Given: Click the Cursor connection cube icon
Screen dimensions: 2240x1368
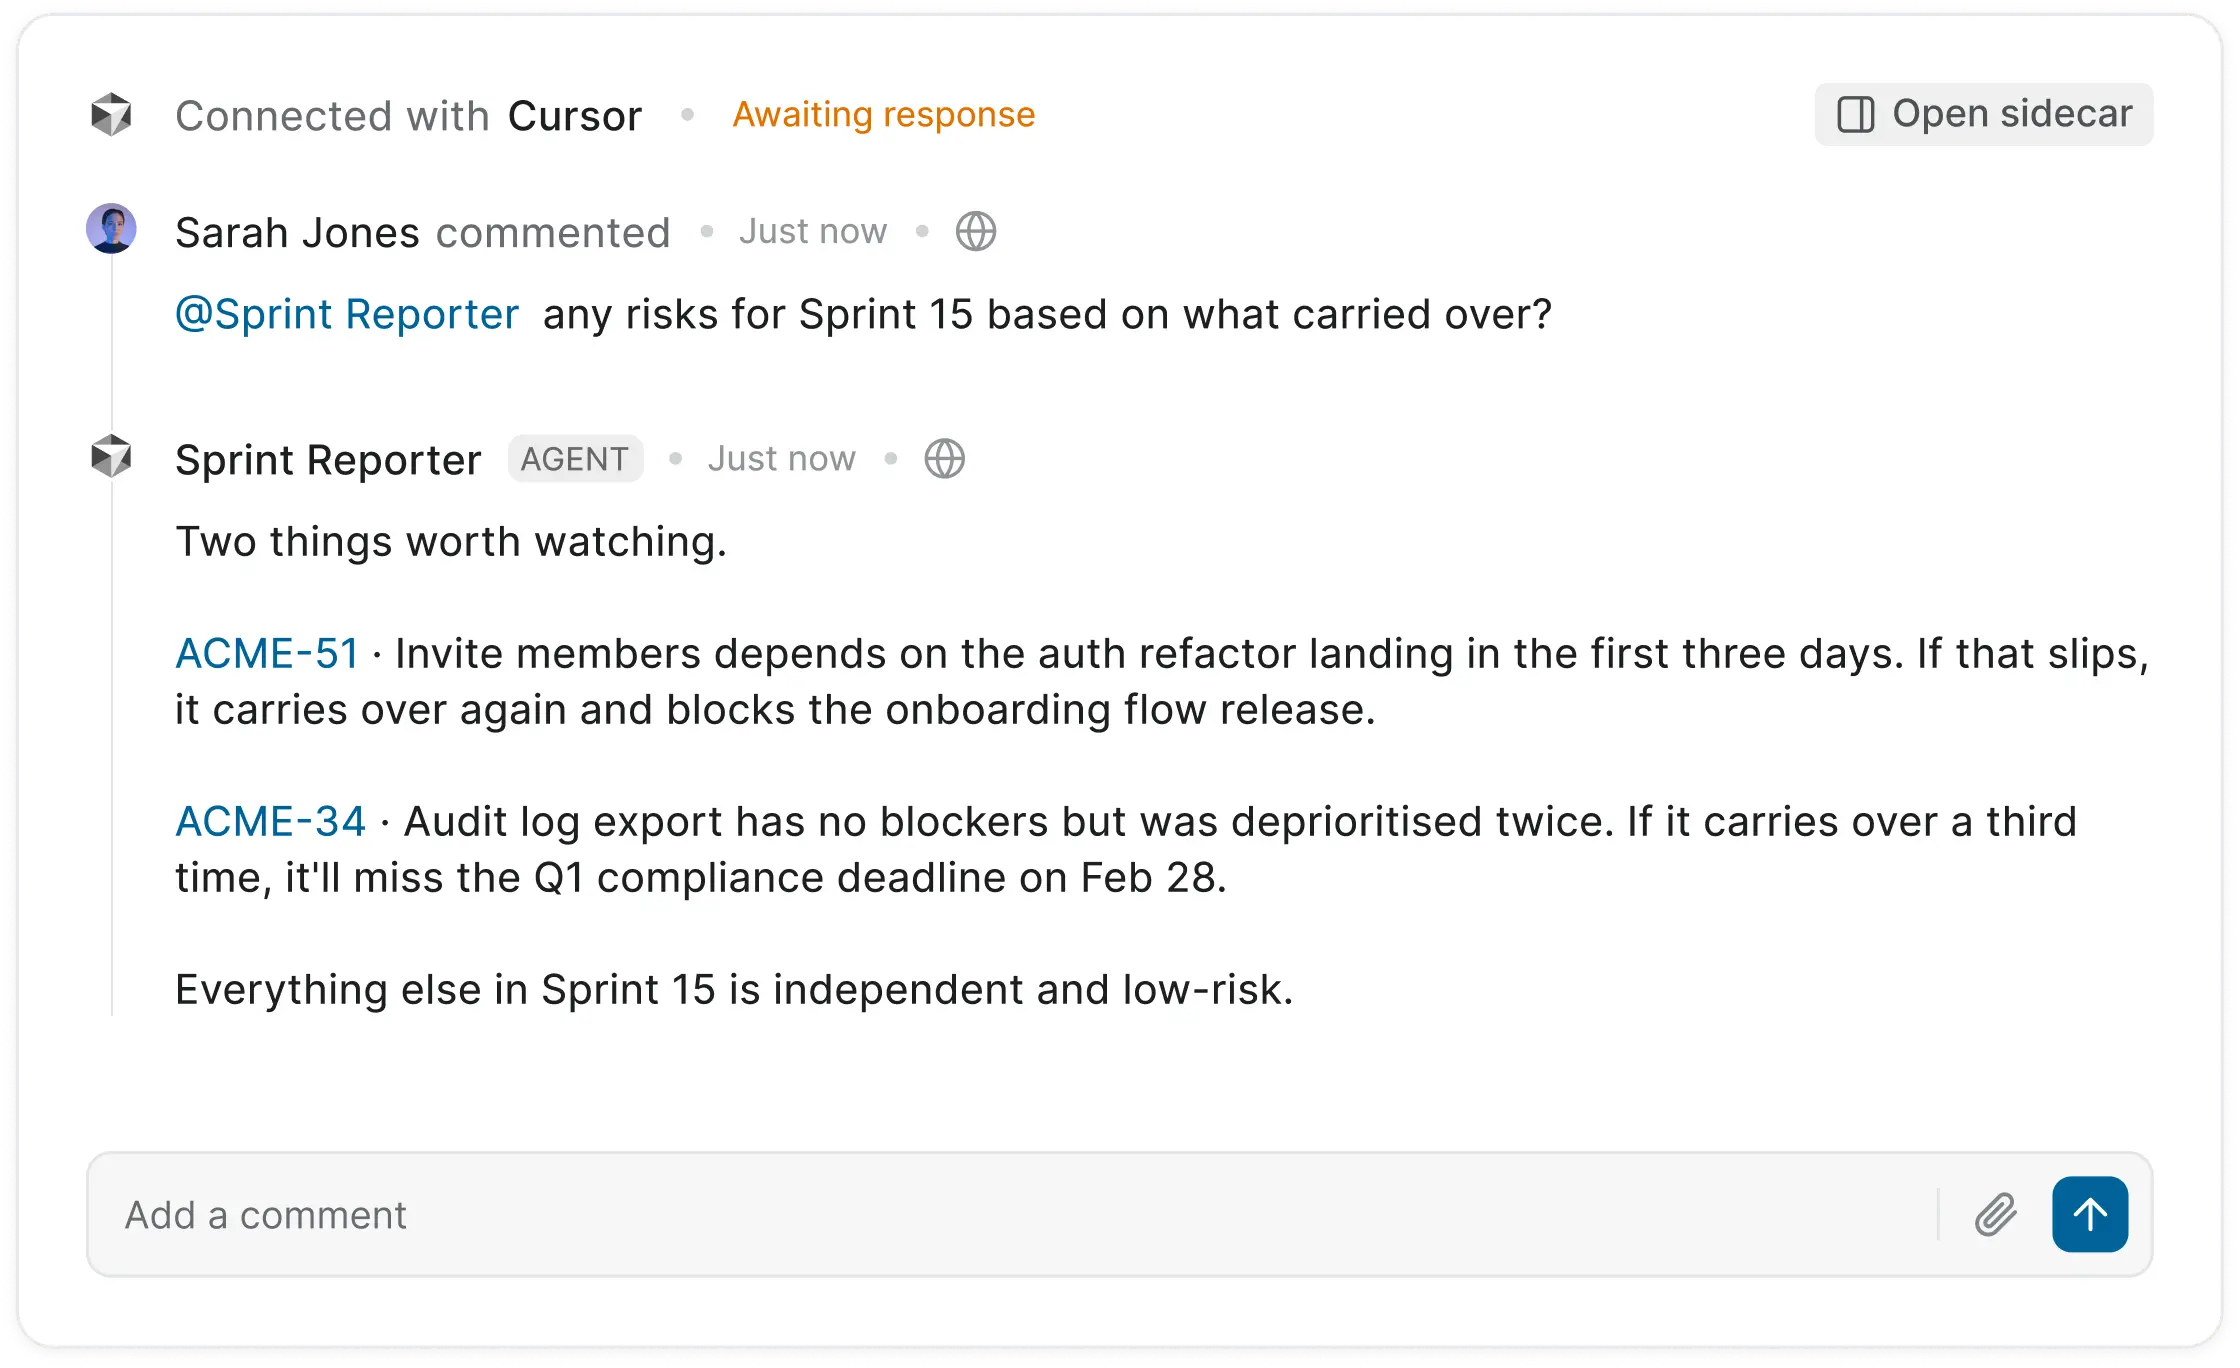Looking at the screenshot, I should 111,114.
